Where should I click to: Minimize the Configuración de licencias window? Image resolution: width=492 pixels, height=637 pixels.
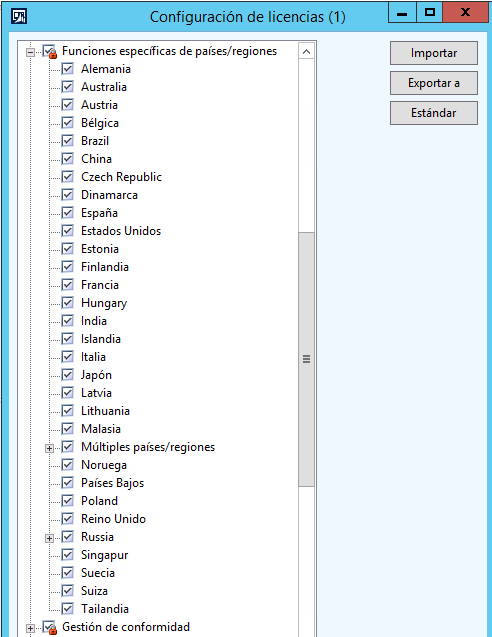(402, 12)
